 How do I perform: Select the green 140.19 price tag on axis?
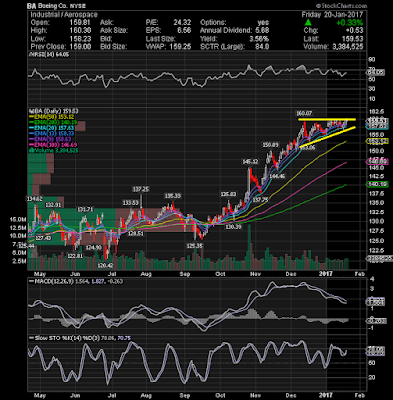pos(377,184)
